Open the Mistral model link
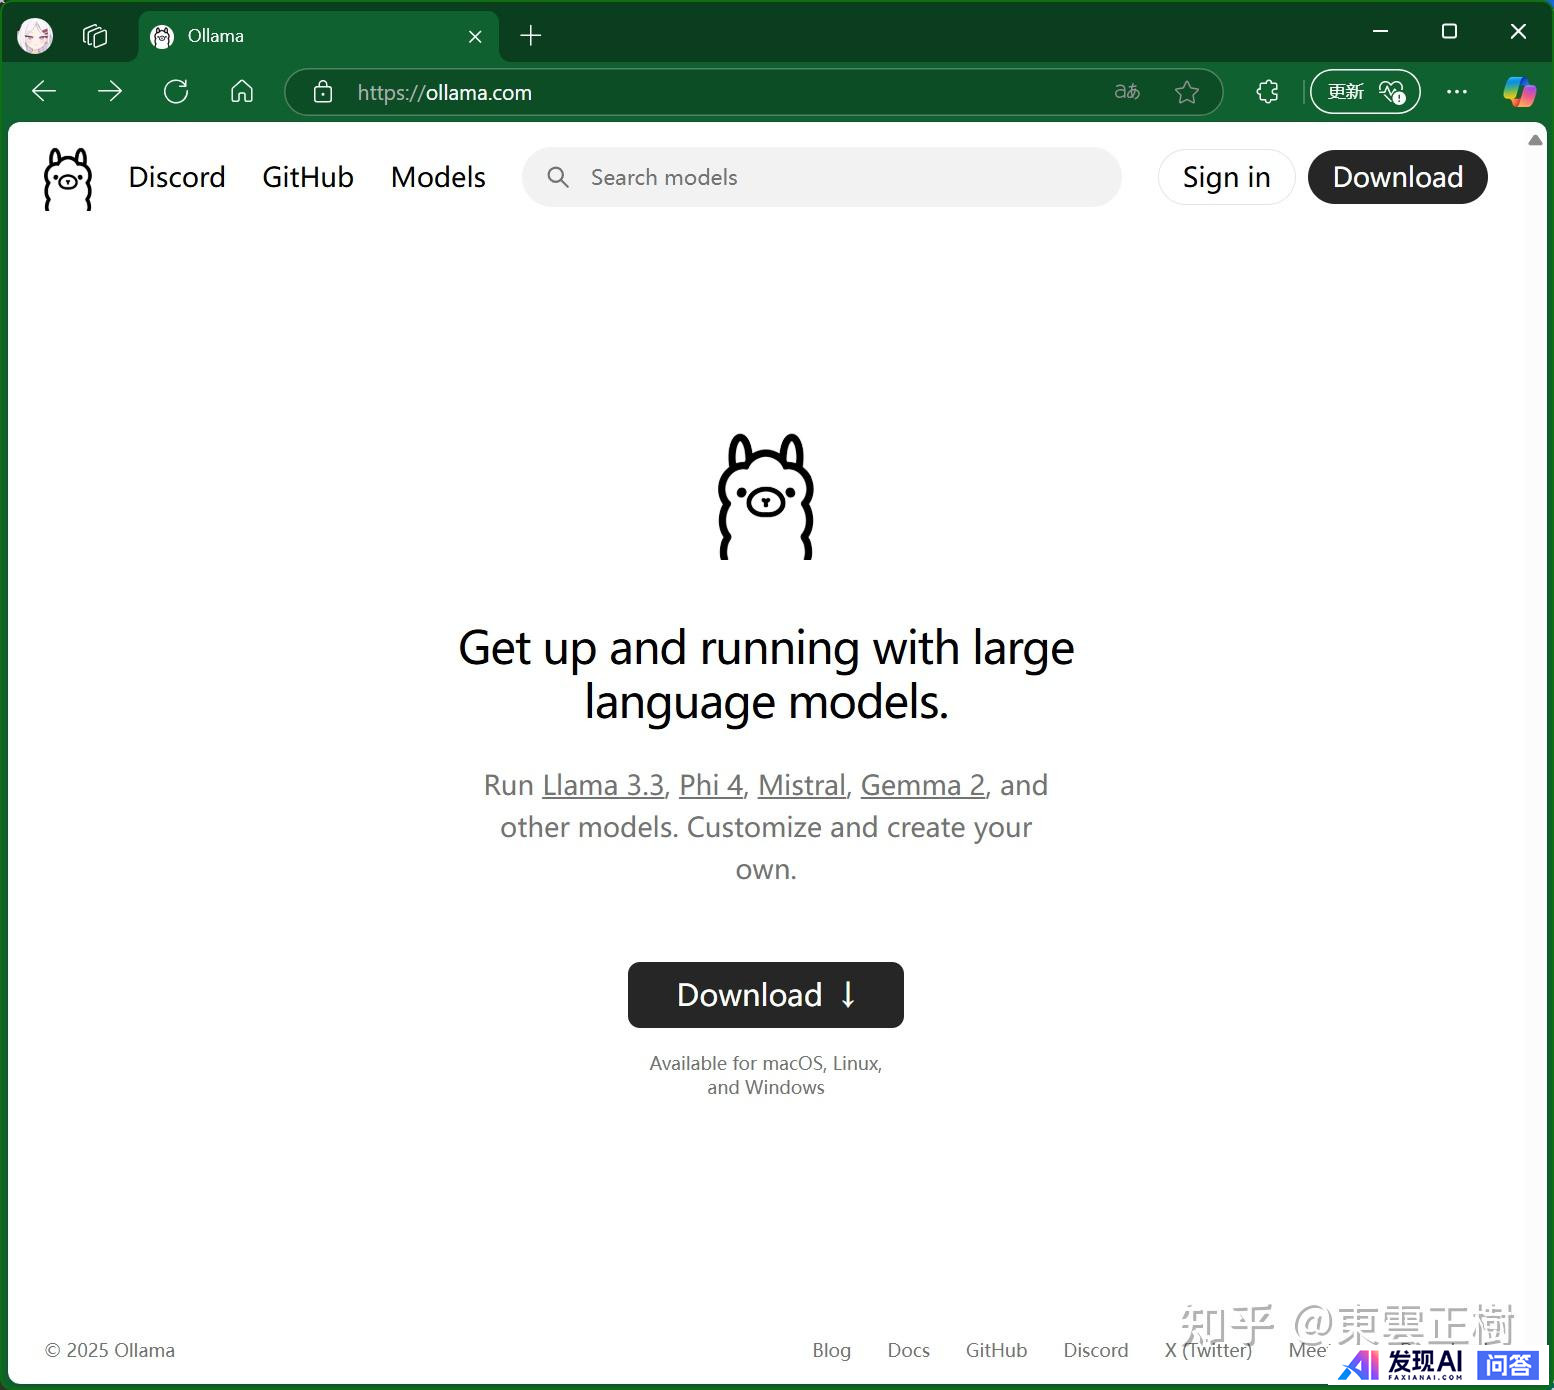The height and width of the screenshot is (1390, 1554). (802, 785)
